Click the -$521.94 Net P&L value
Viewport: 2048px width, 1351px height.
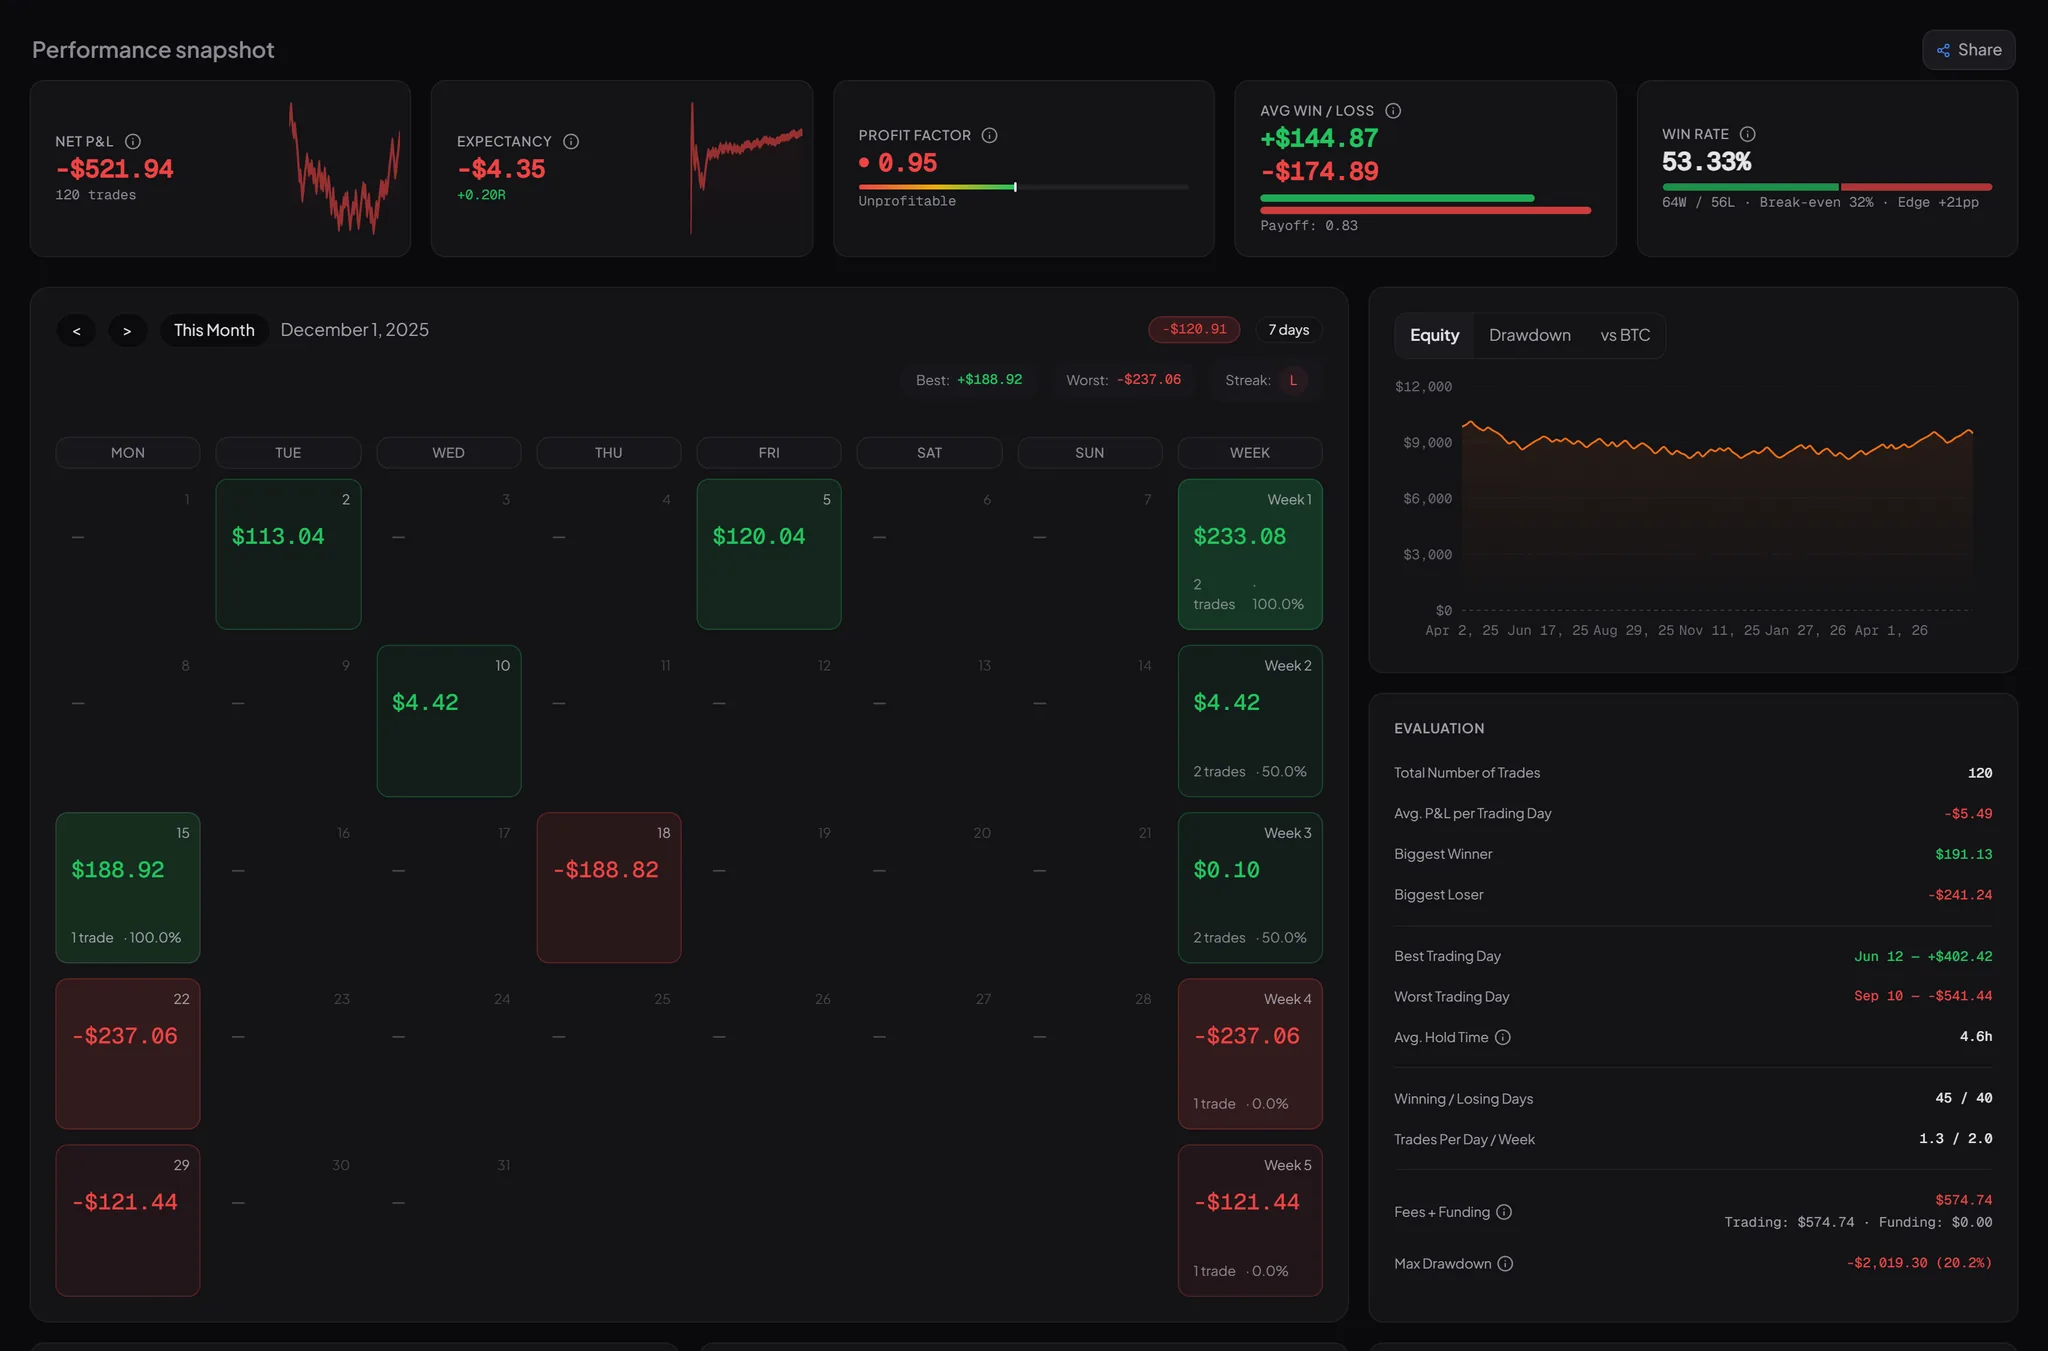click(114, 169)
